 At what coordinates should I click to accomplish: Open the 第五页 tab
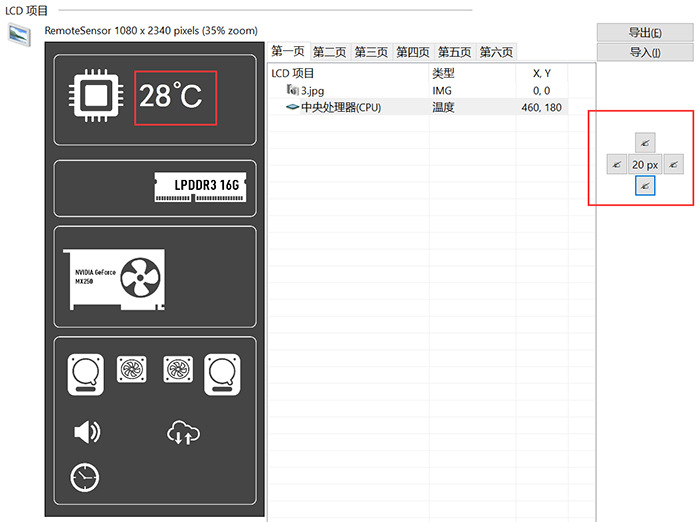[455, 52]
